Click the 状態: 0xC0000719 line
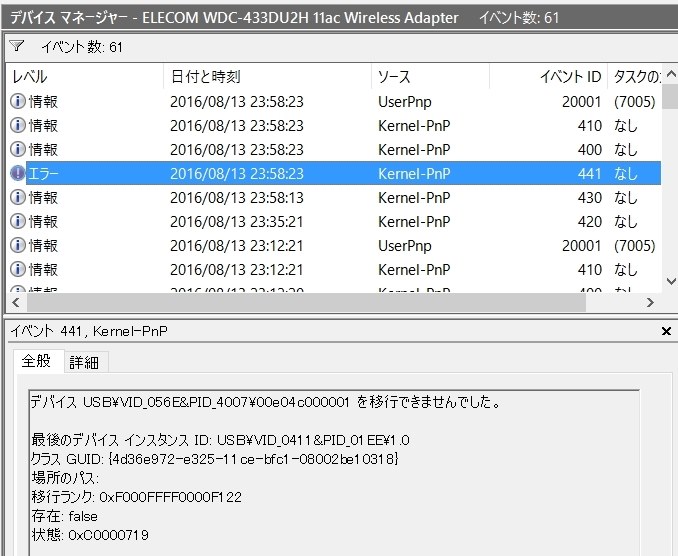This screenshot has height=556, width=678. (90, 535)
